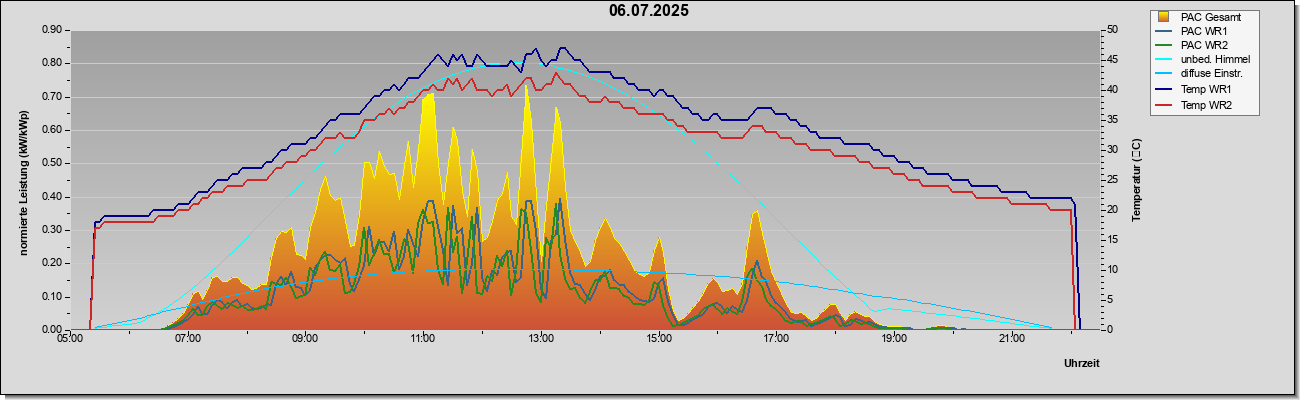The height and width of the screenshot is (400, 1300).
Task: Click the PAC Gesamt orange legend swatch
Action: [1164, 17]
